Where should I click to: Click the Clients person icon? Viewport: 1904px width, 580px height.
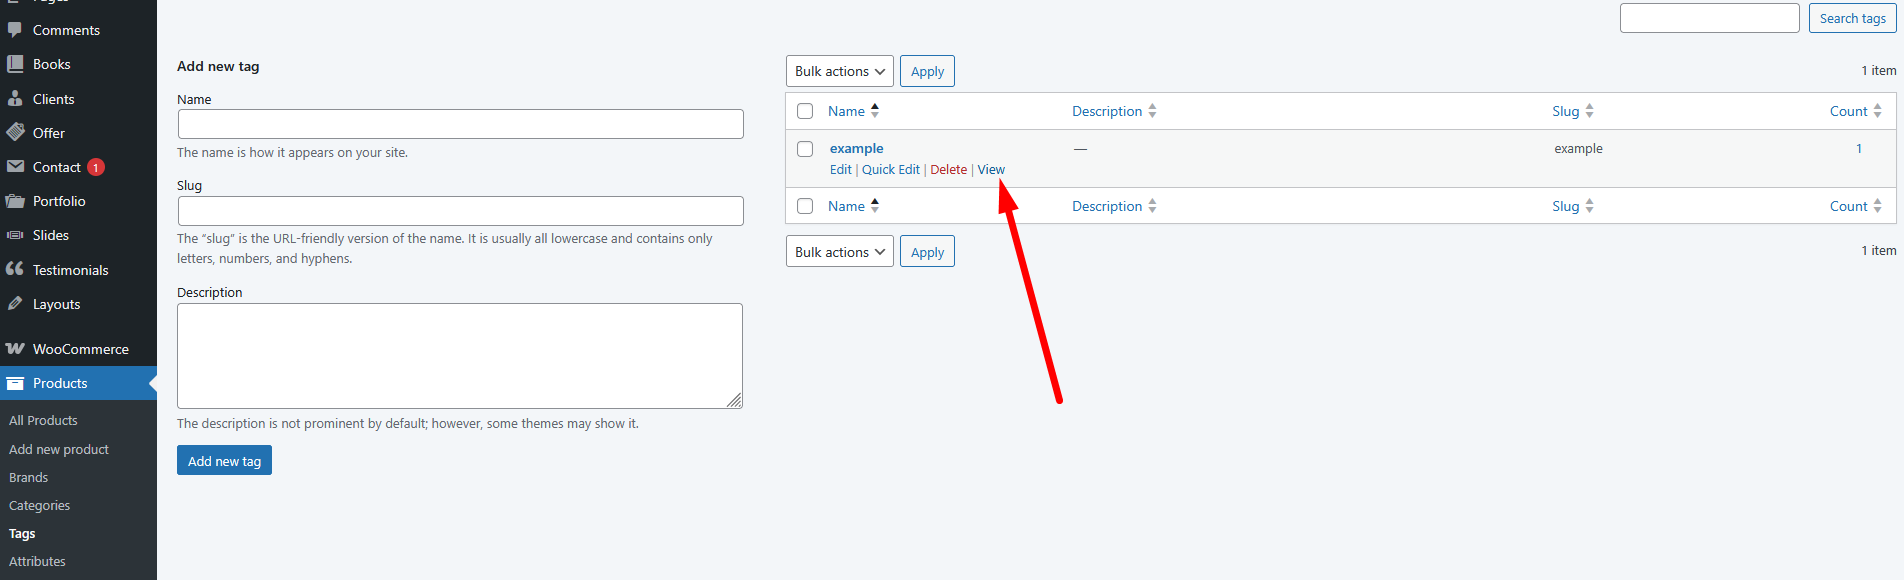pos(15,99)
